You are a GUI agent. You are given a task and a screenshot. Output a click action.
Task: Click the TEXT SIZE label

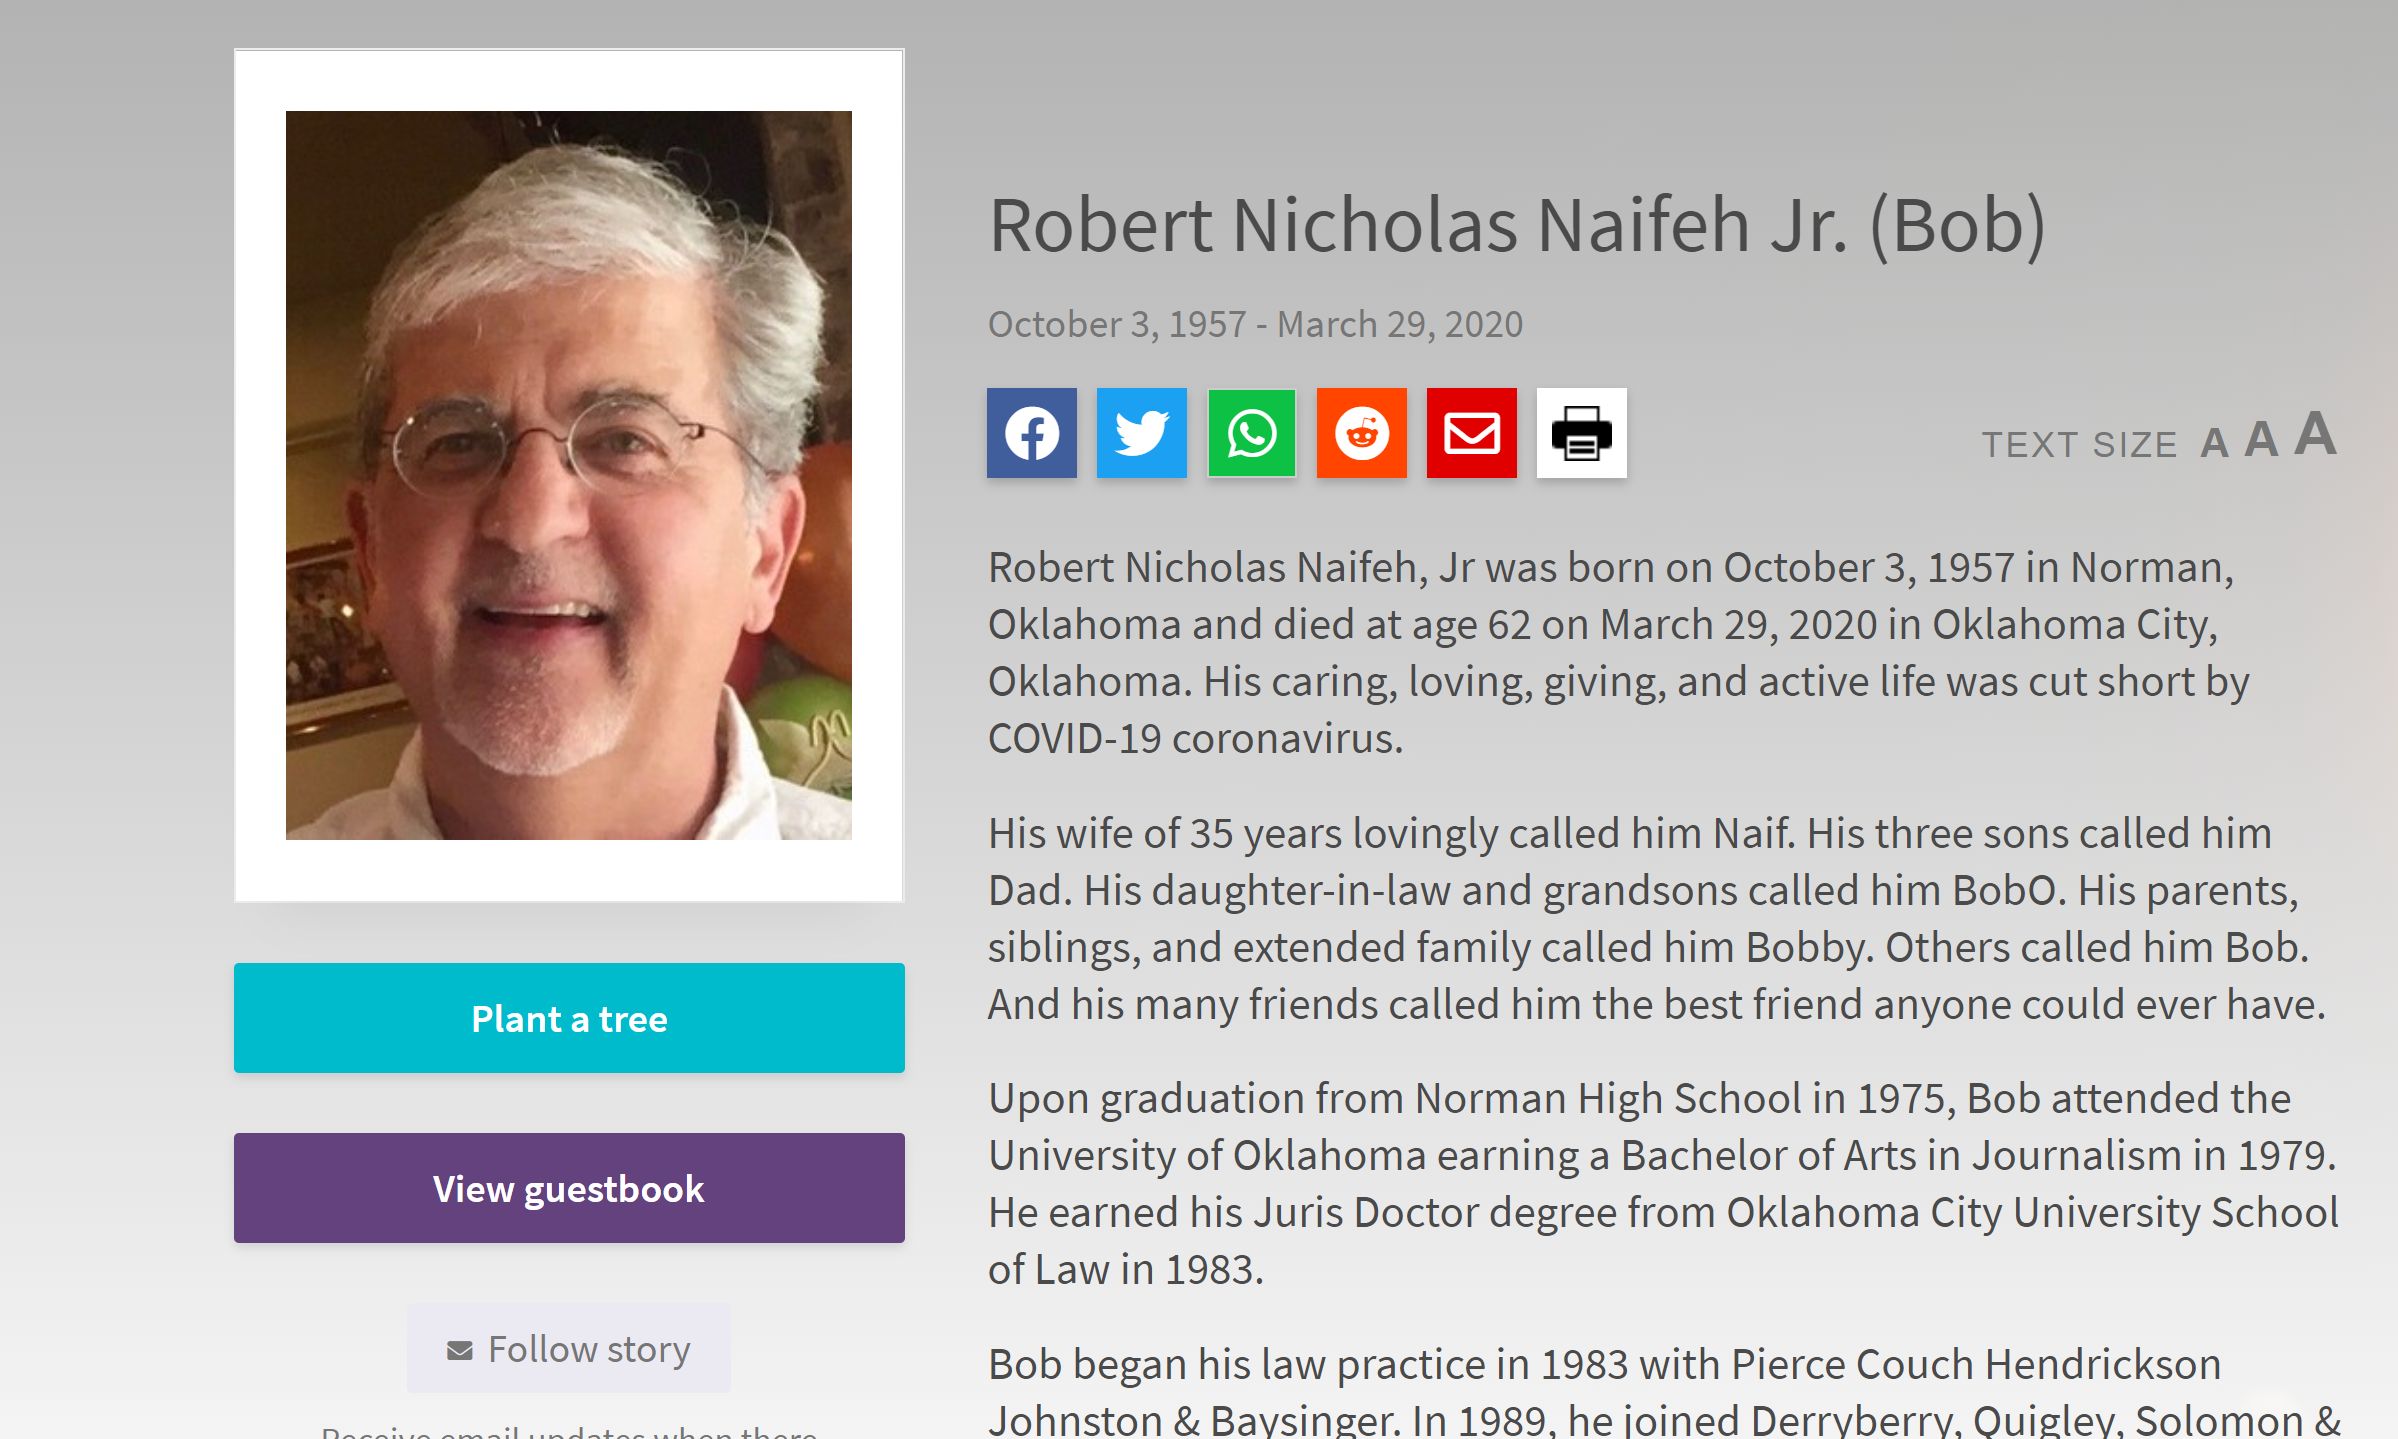[2079, 445]
